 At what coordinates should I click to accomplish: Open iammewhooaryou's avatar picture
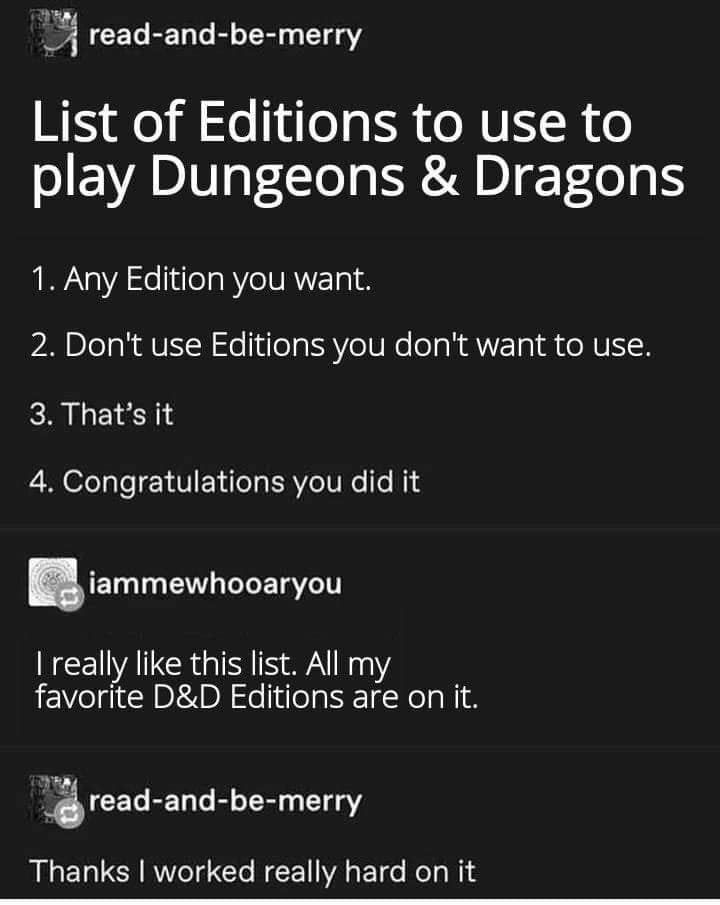(53, 582)
